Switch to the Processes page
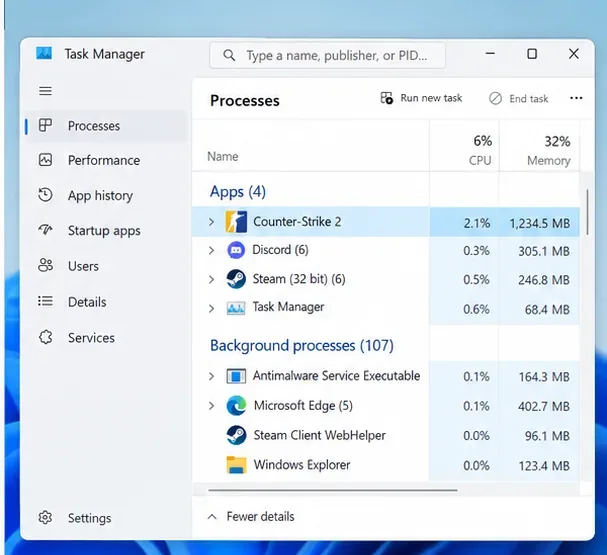Image resolution: width=607 pixels, height=555 pixels. (x=106, y=126)
